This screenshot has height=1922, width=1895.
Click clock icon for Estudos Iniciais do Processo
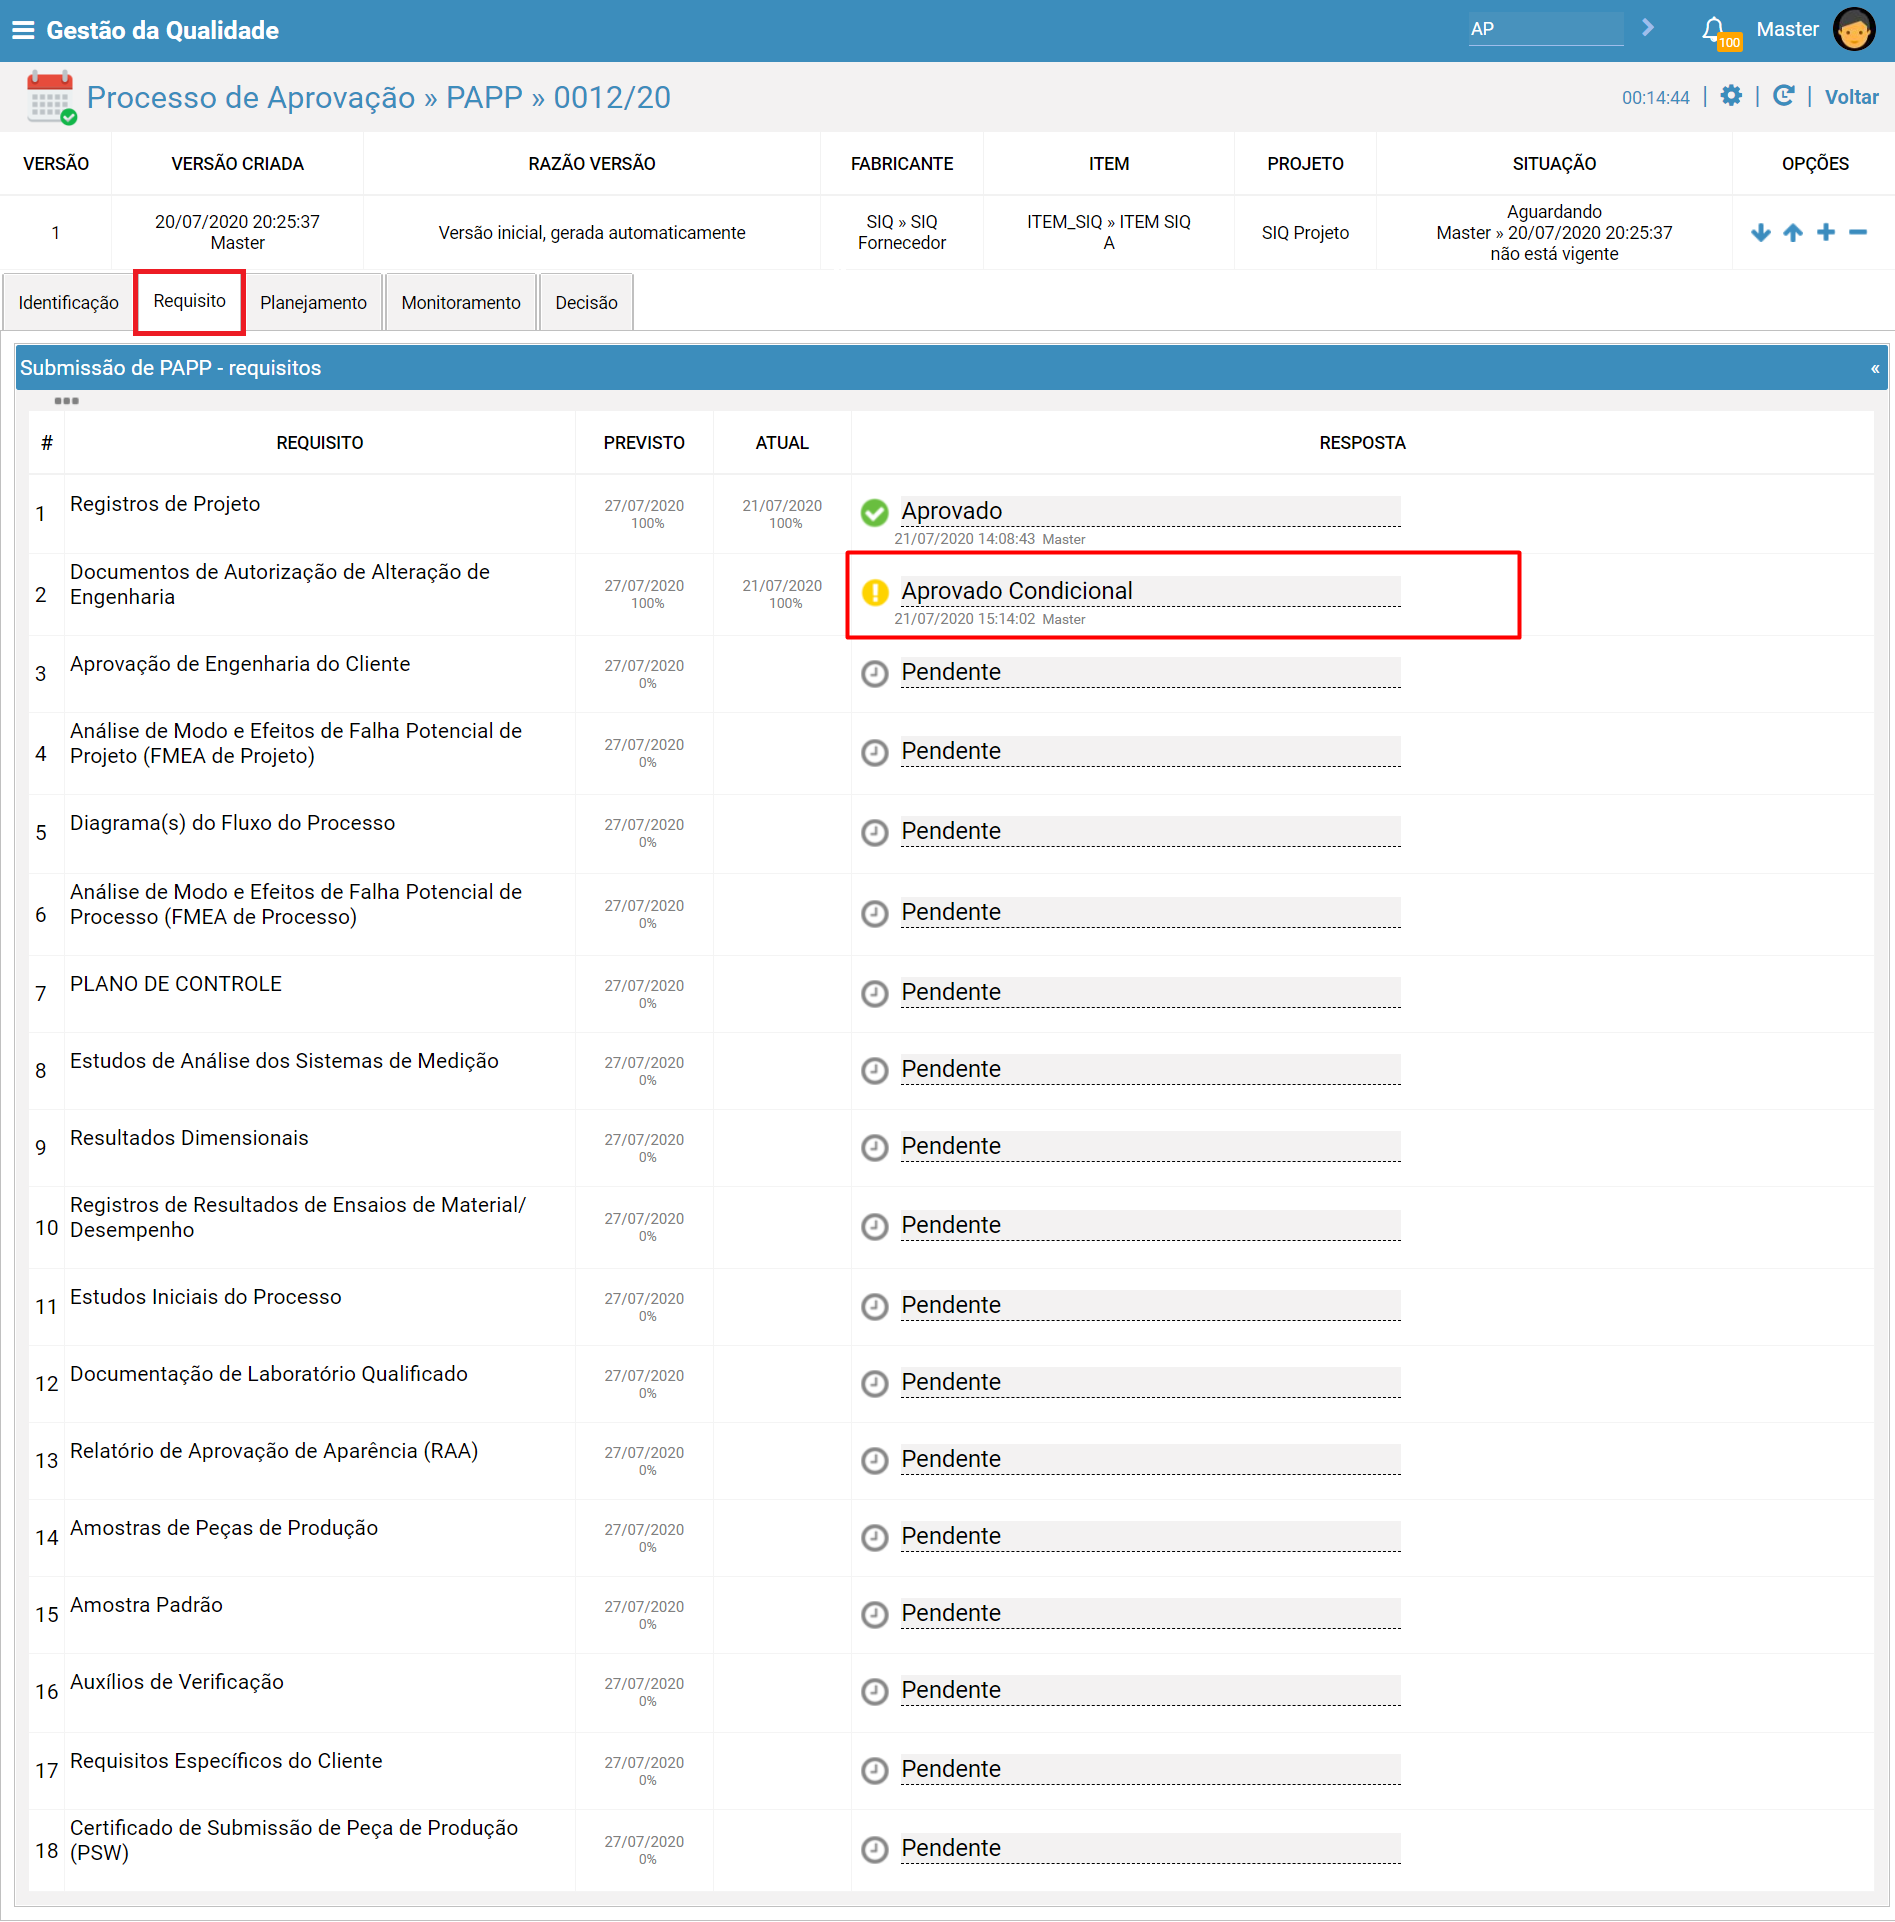click(x=875, y=1307)
